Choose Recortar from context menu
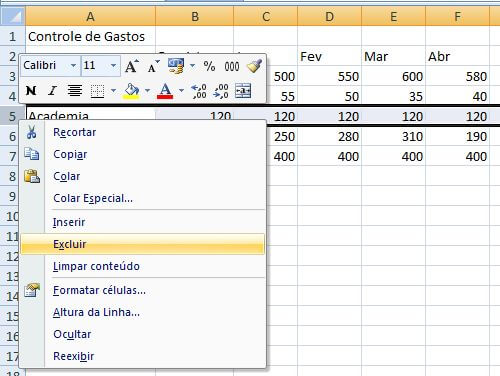Screen dimensions: 500x376 pos(143,132)
